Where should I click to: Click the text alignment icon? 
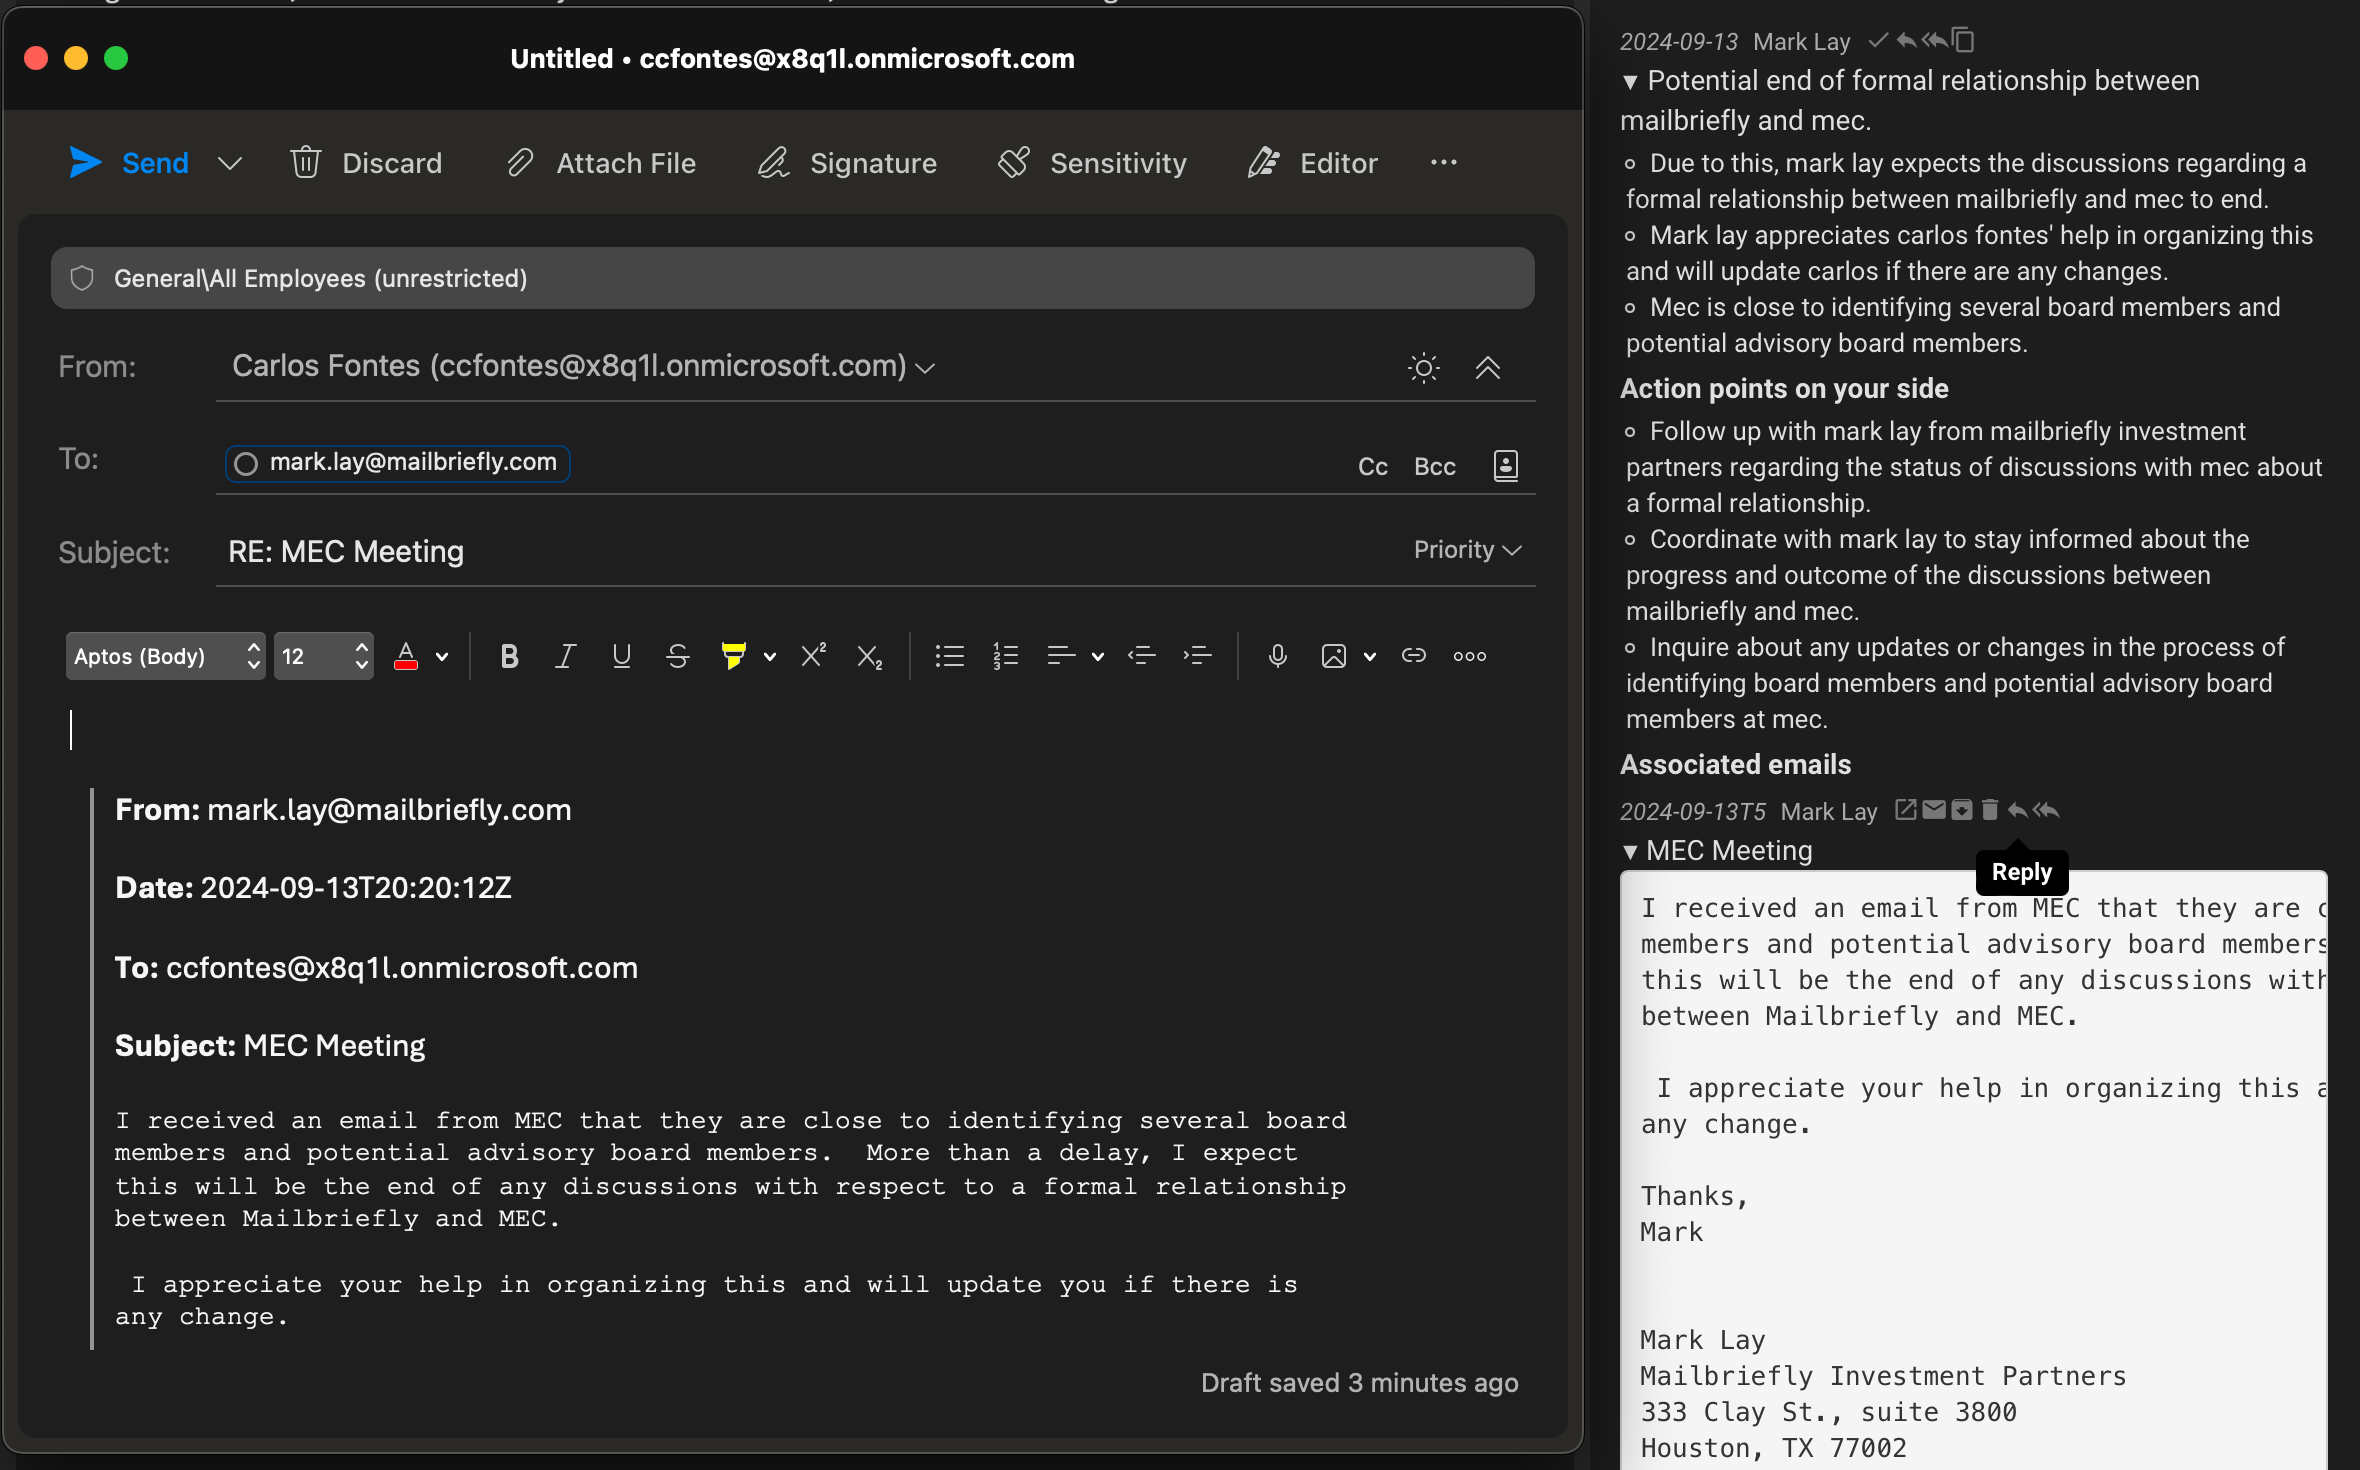point(1061,656)
